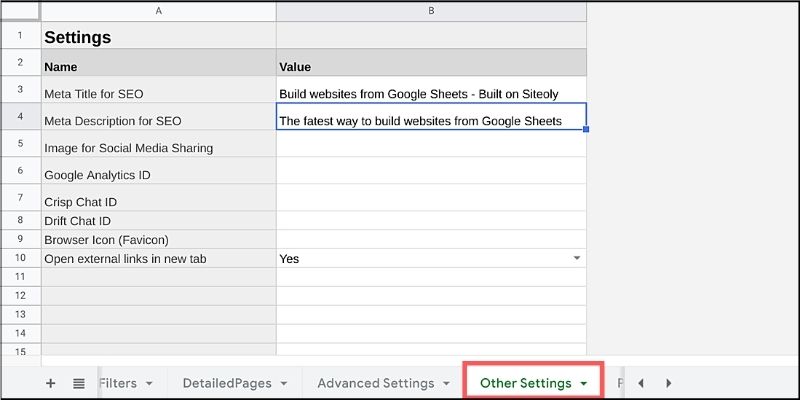800x400 pixels.
Task: Click the add new sheet plus icon
Action: tap(50, 383)
